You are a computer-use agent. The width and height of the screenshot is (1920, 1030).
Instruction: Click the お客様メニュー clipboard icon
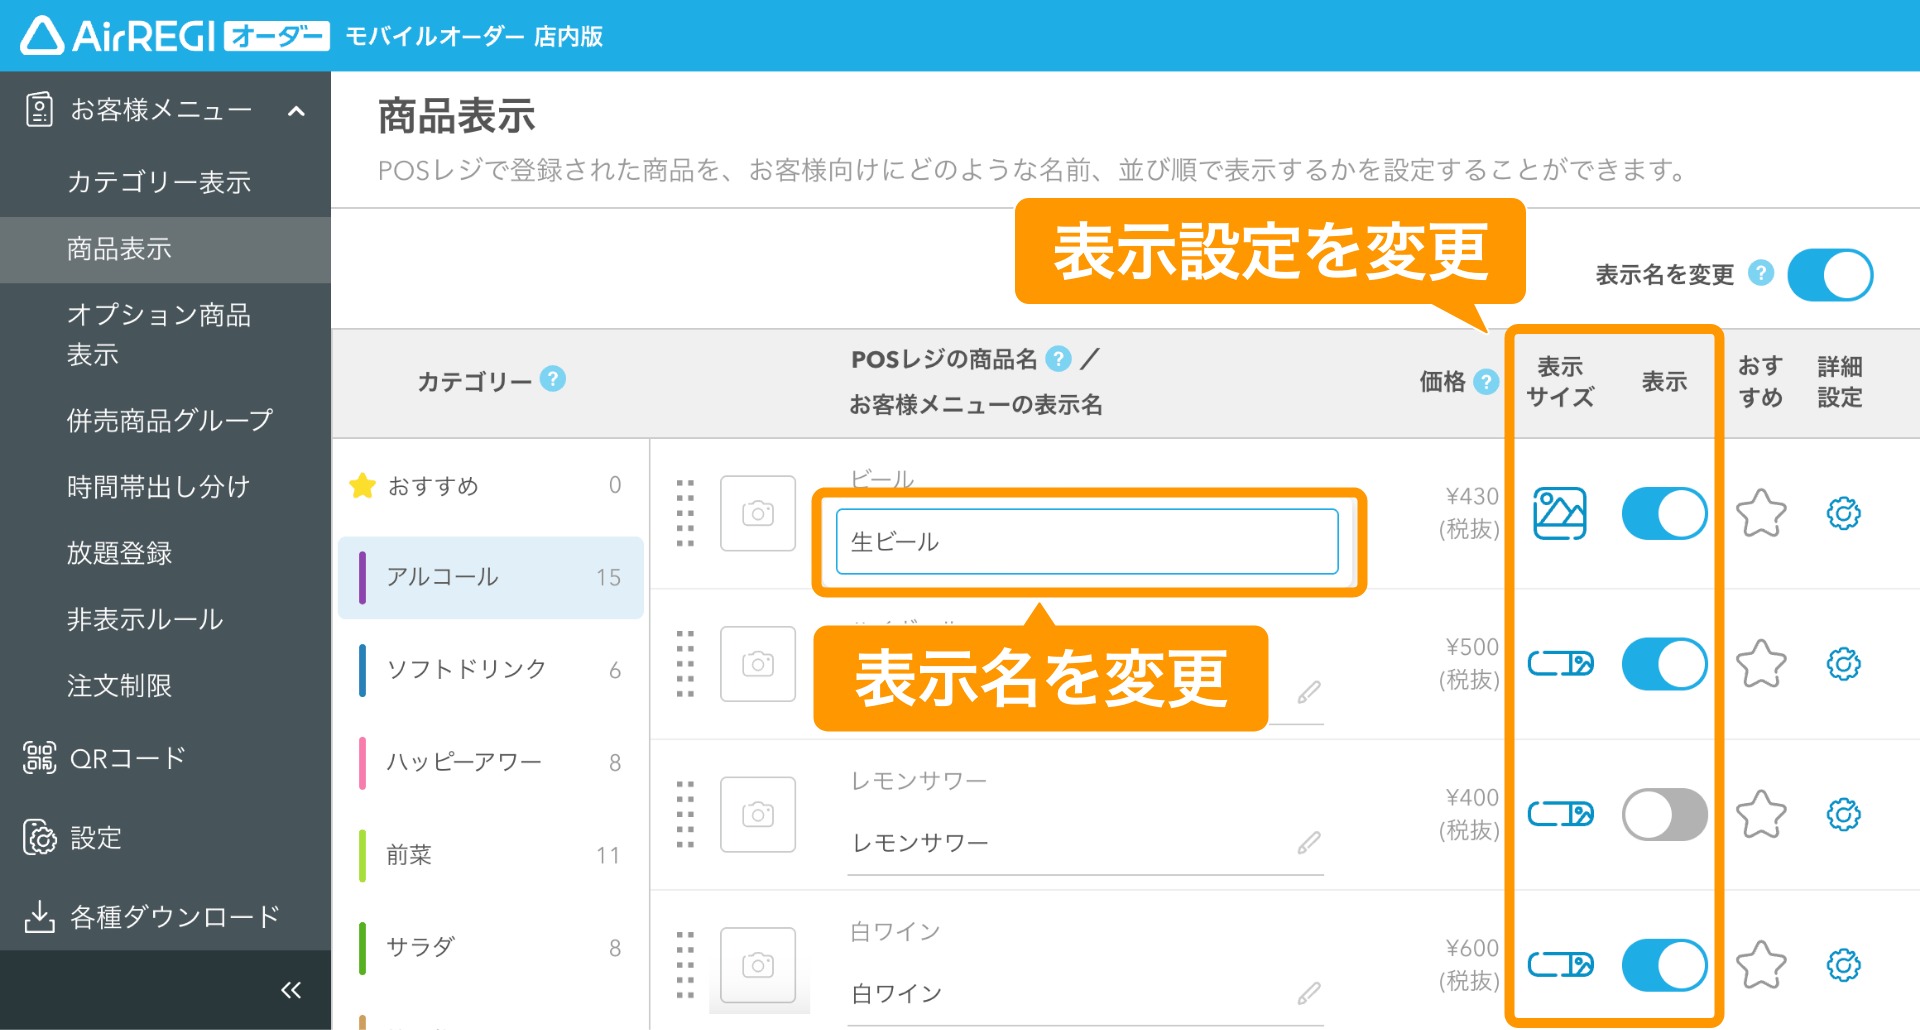click(x=39, y=109)
